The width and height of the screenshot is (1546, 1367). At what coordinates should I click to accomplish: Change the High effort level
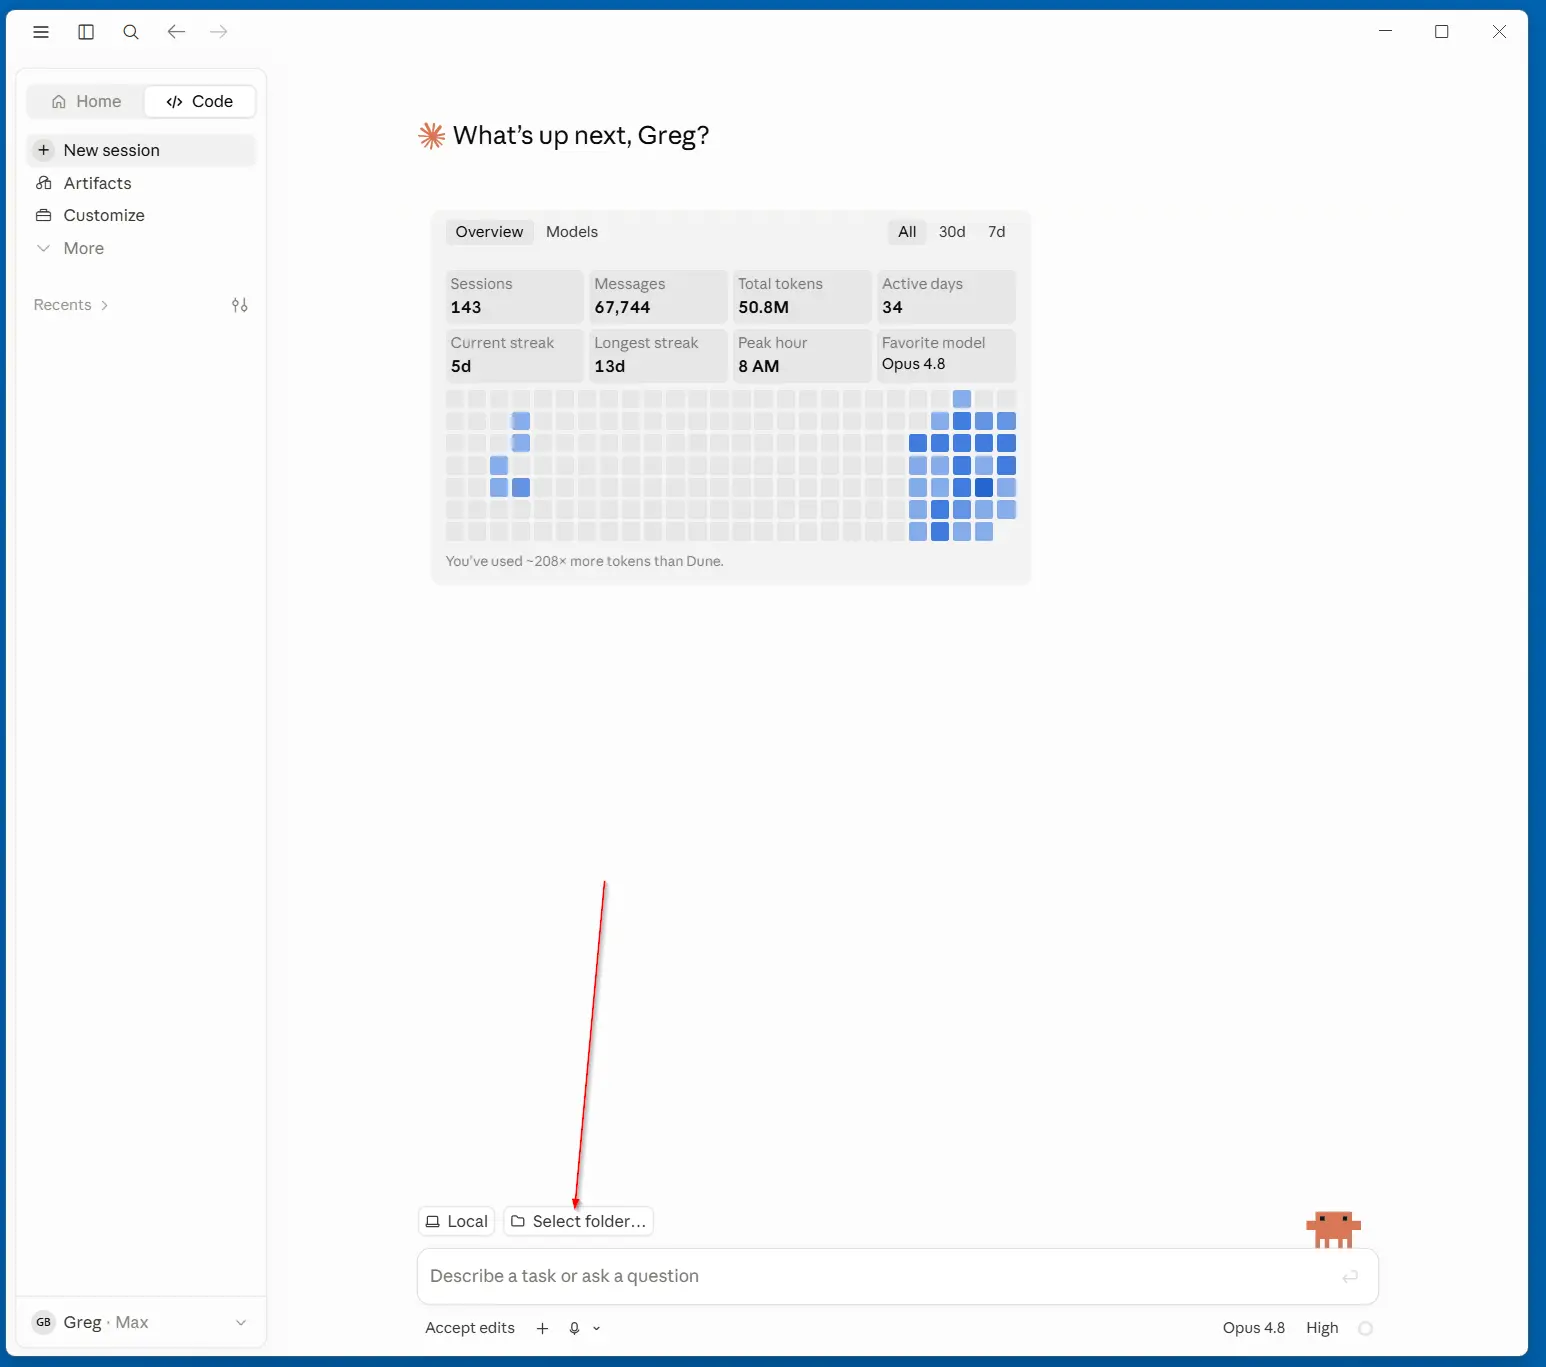pos(1322,1328)
